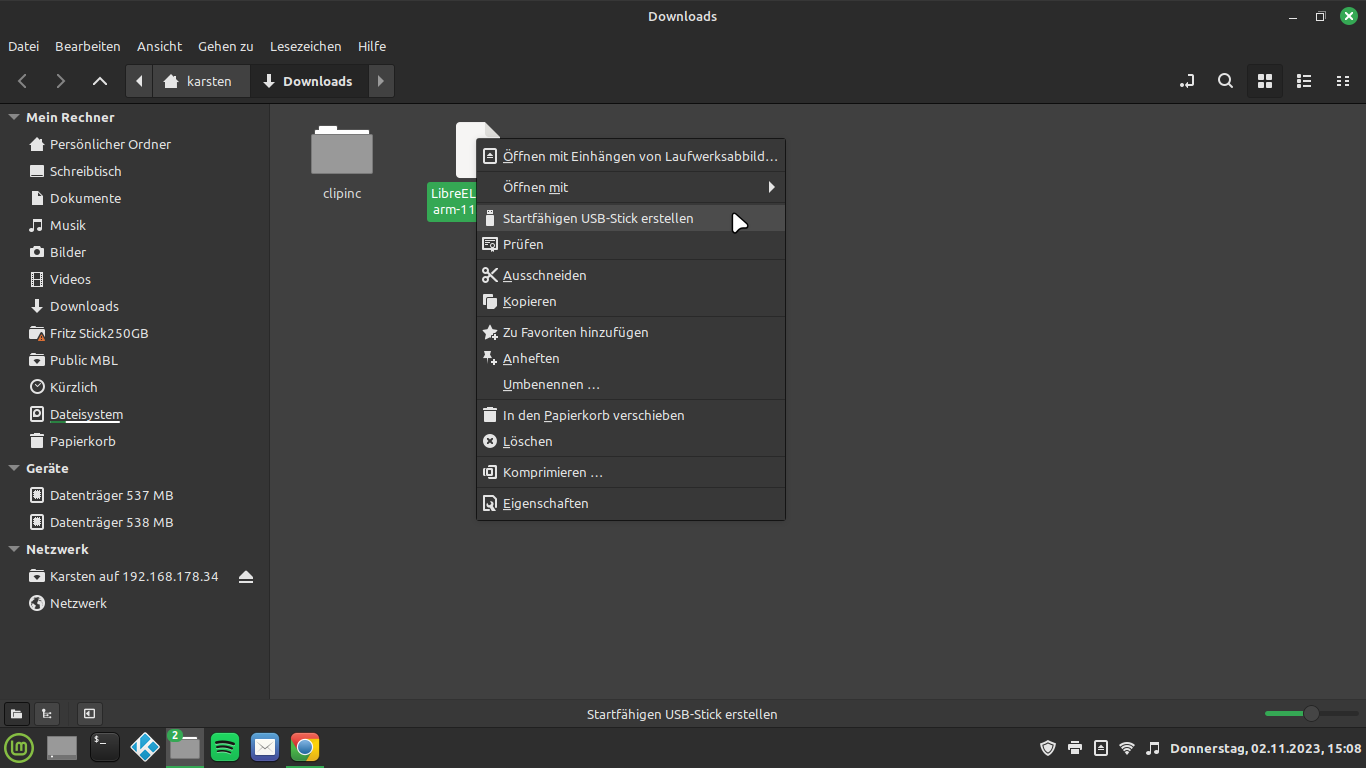This screenshot has width=1366, height=768.
Task: Choose Kopieren from context menu
Action: [631, 301]
